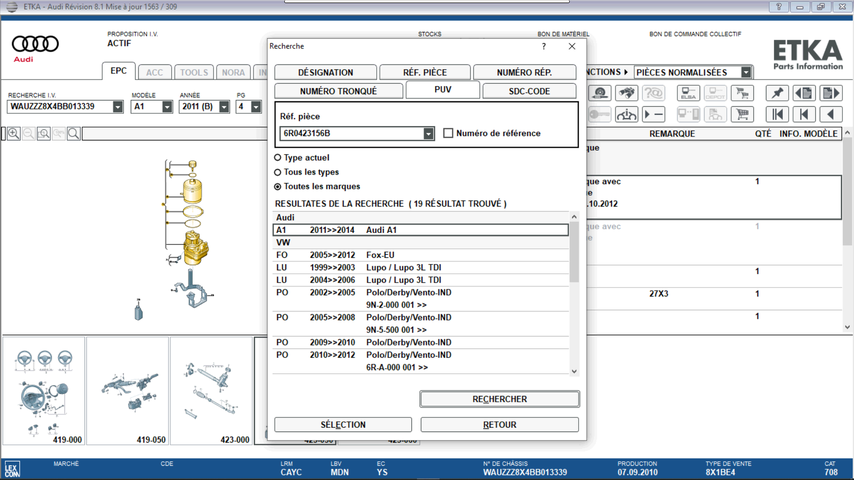Click the greyed computer-to-device transfer icon
The image size is (854, 480).
pos(688,114)
